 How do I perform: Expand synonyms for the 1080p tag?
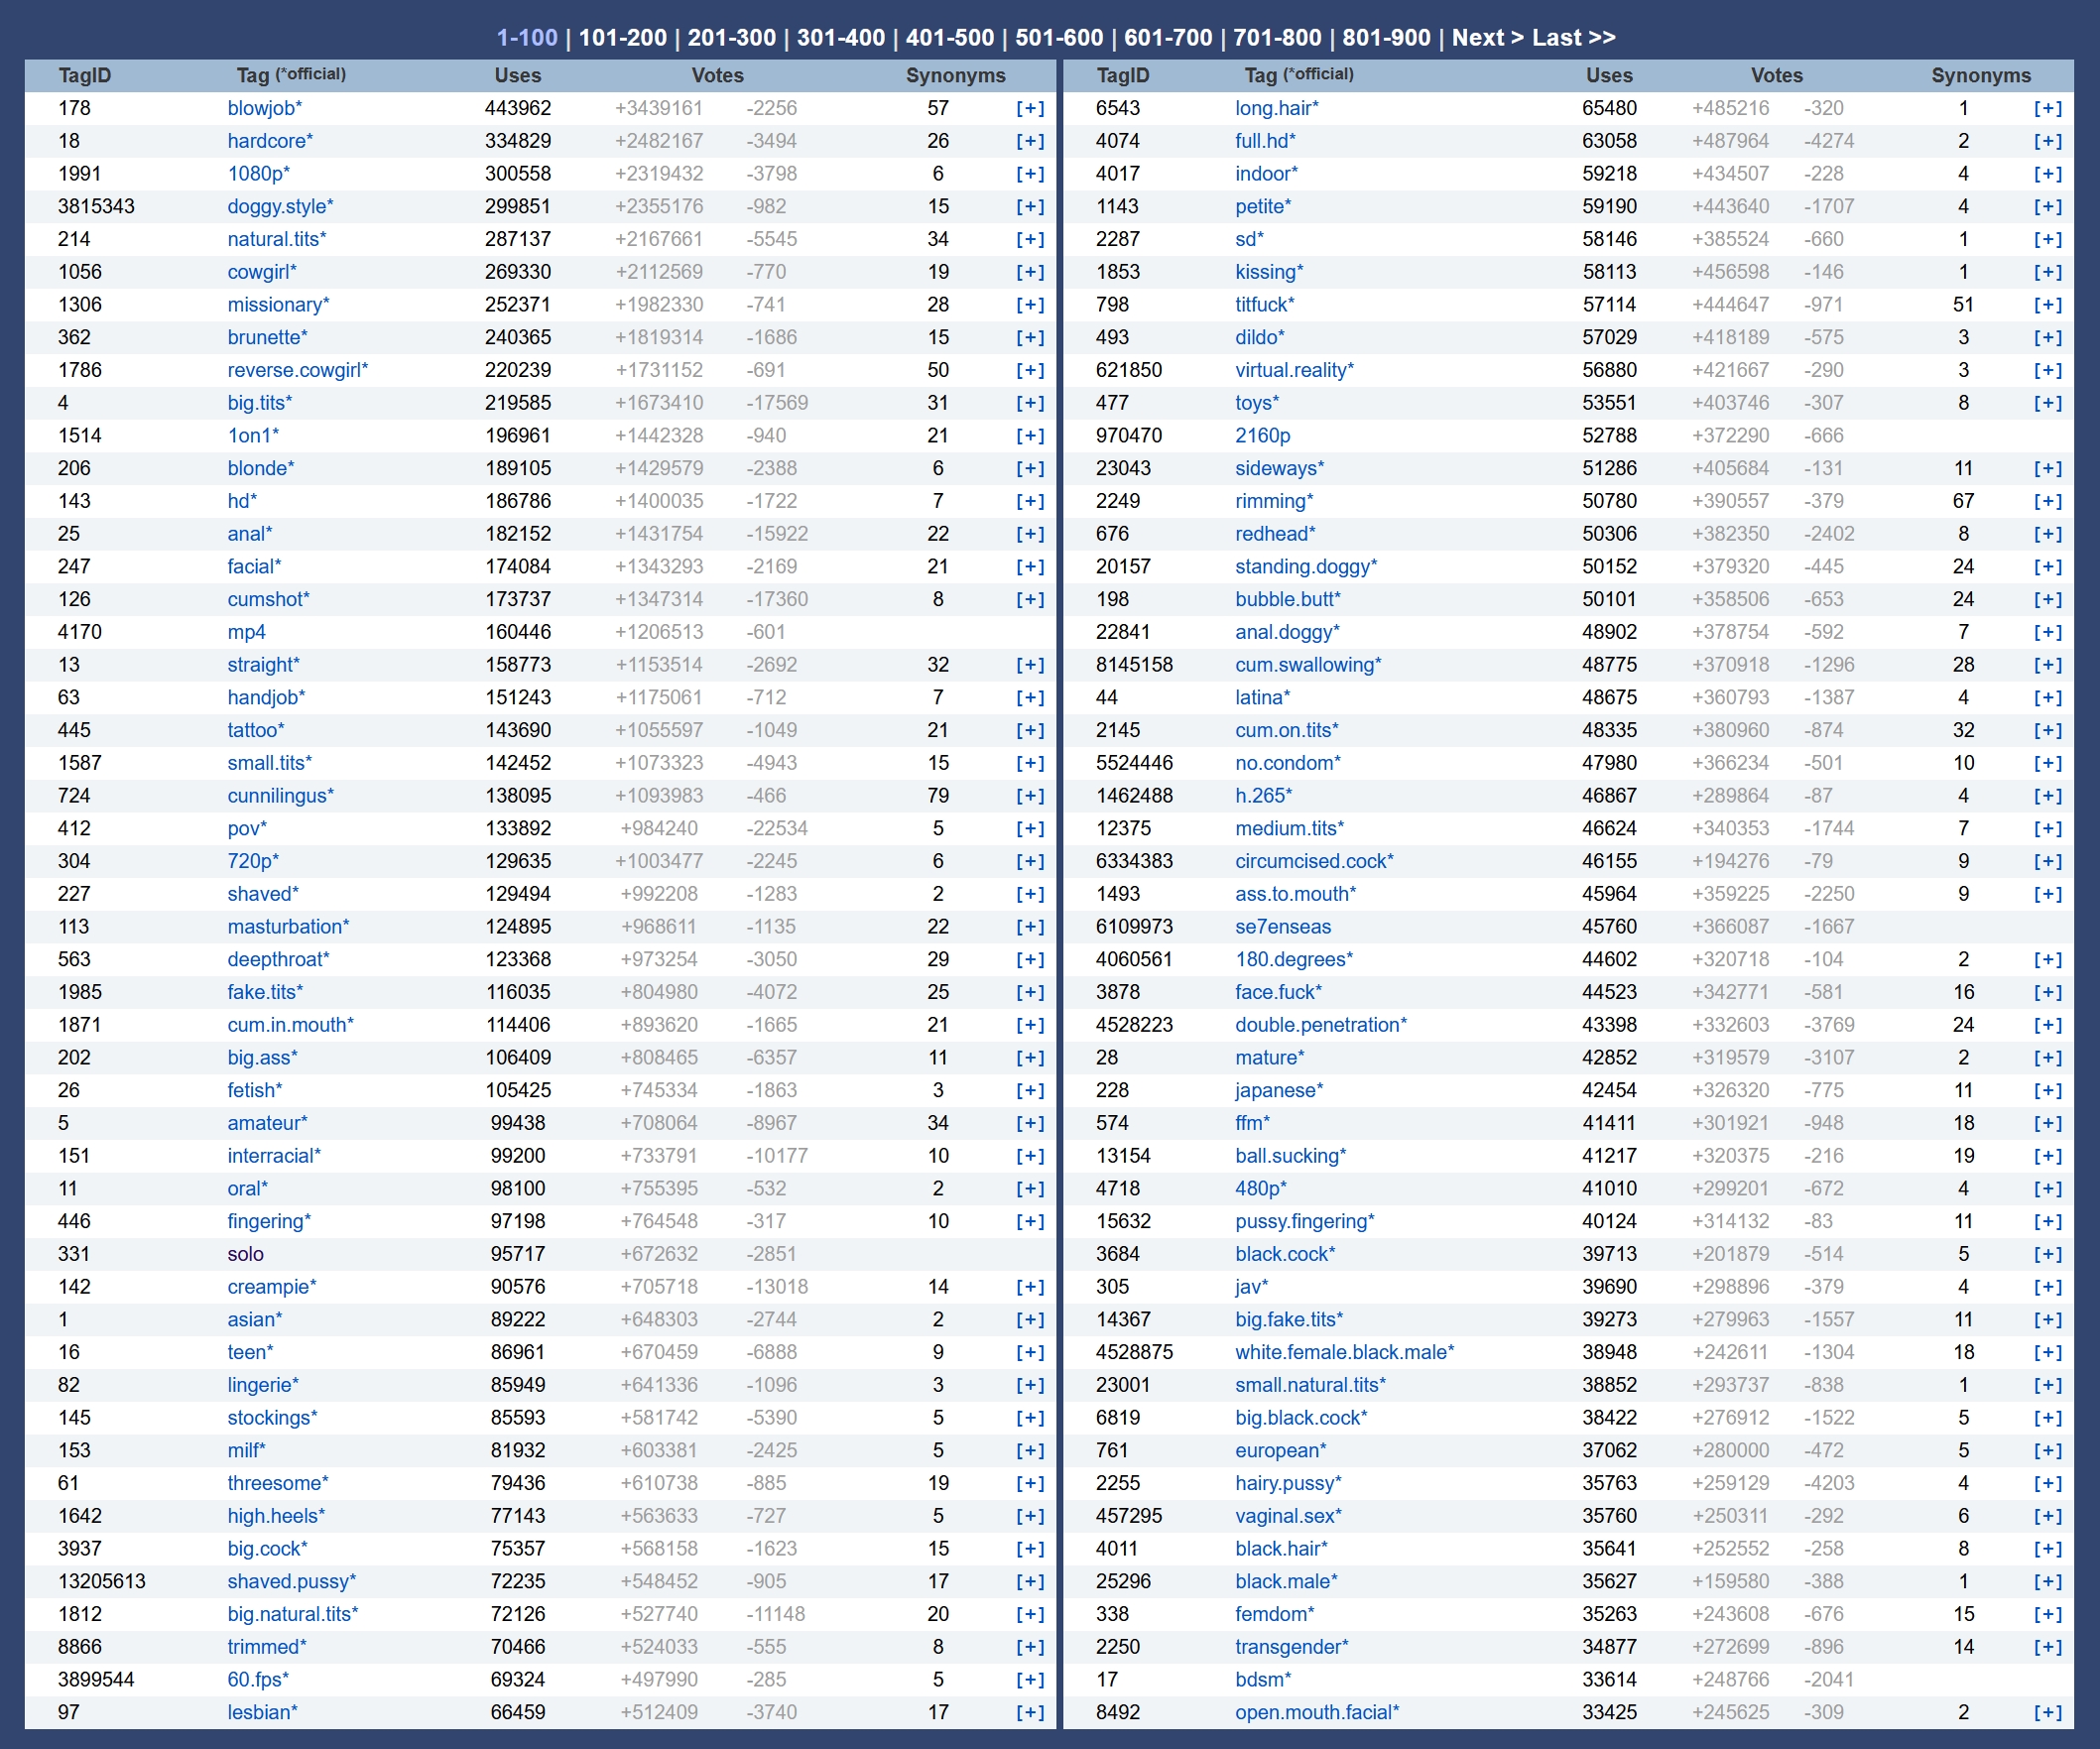pyautogui.click(x=1029, y=174)
